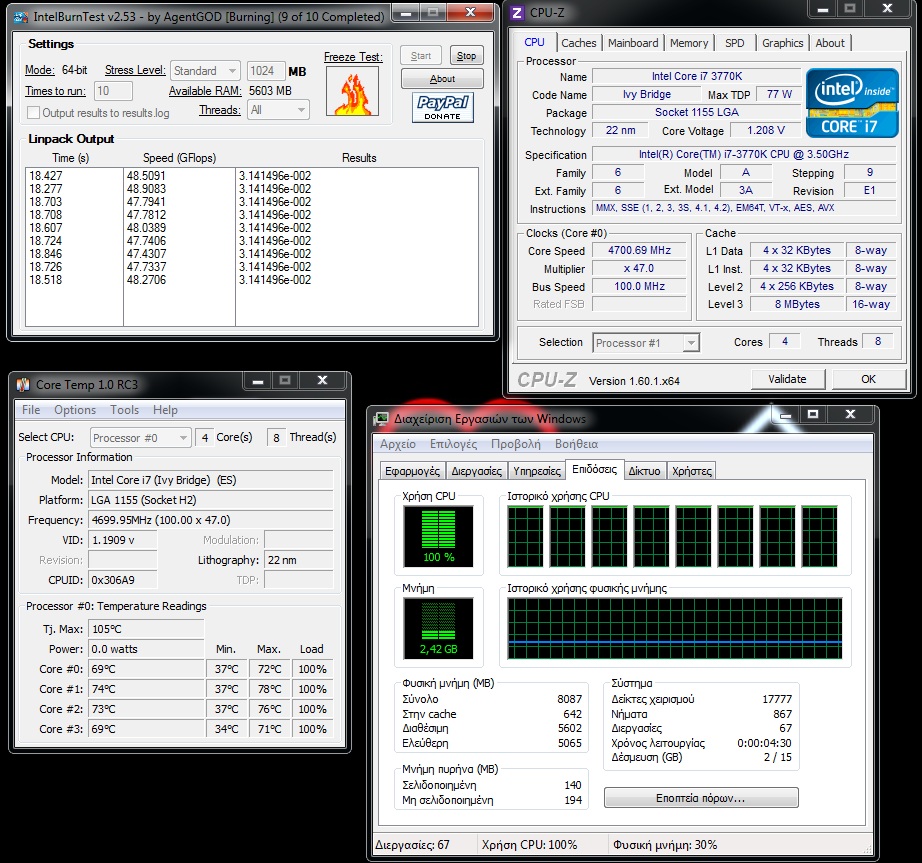Click the Times to run input field
The height and width of the screenshot is (863, 922).
point(113,91)
